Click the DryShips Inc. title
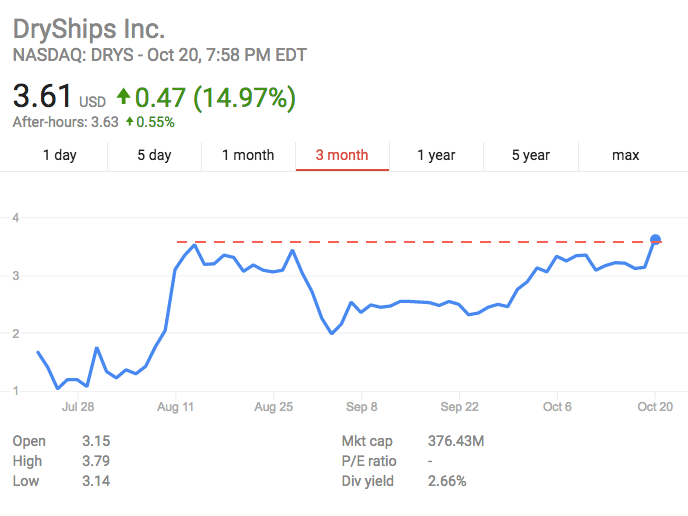The height and width of the screenshot is (516, 688). pyautogui.click(x=89, y=28)
